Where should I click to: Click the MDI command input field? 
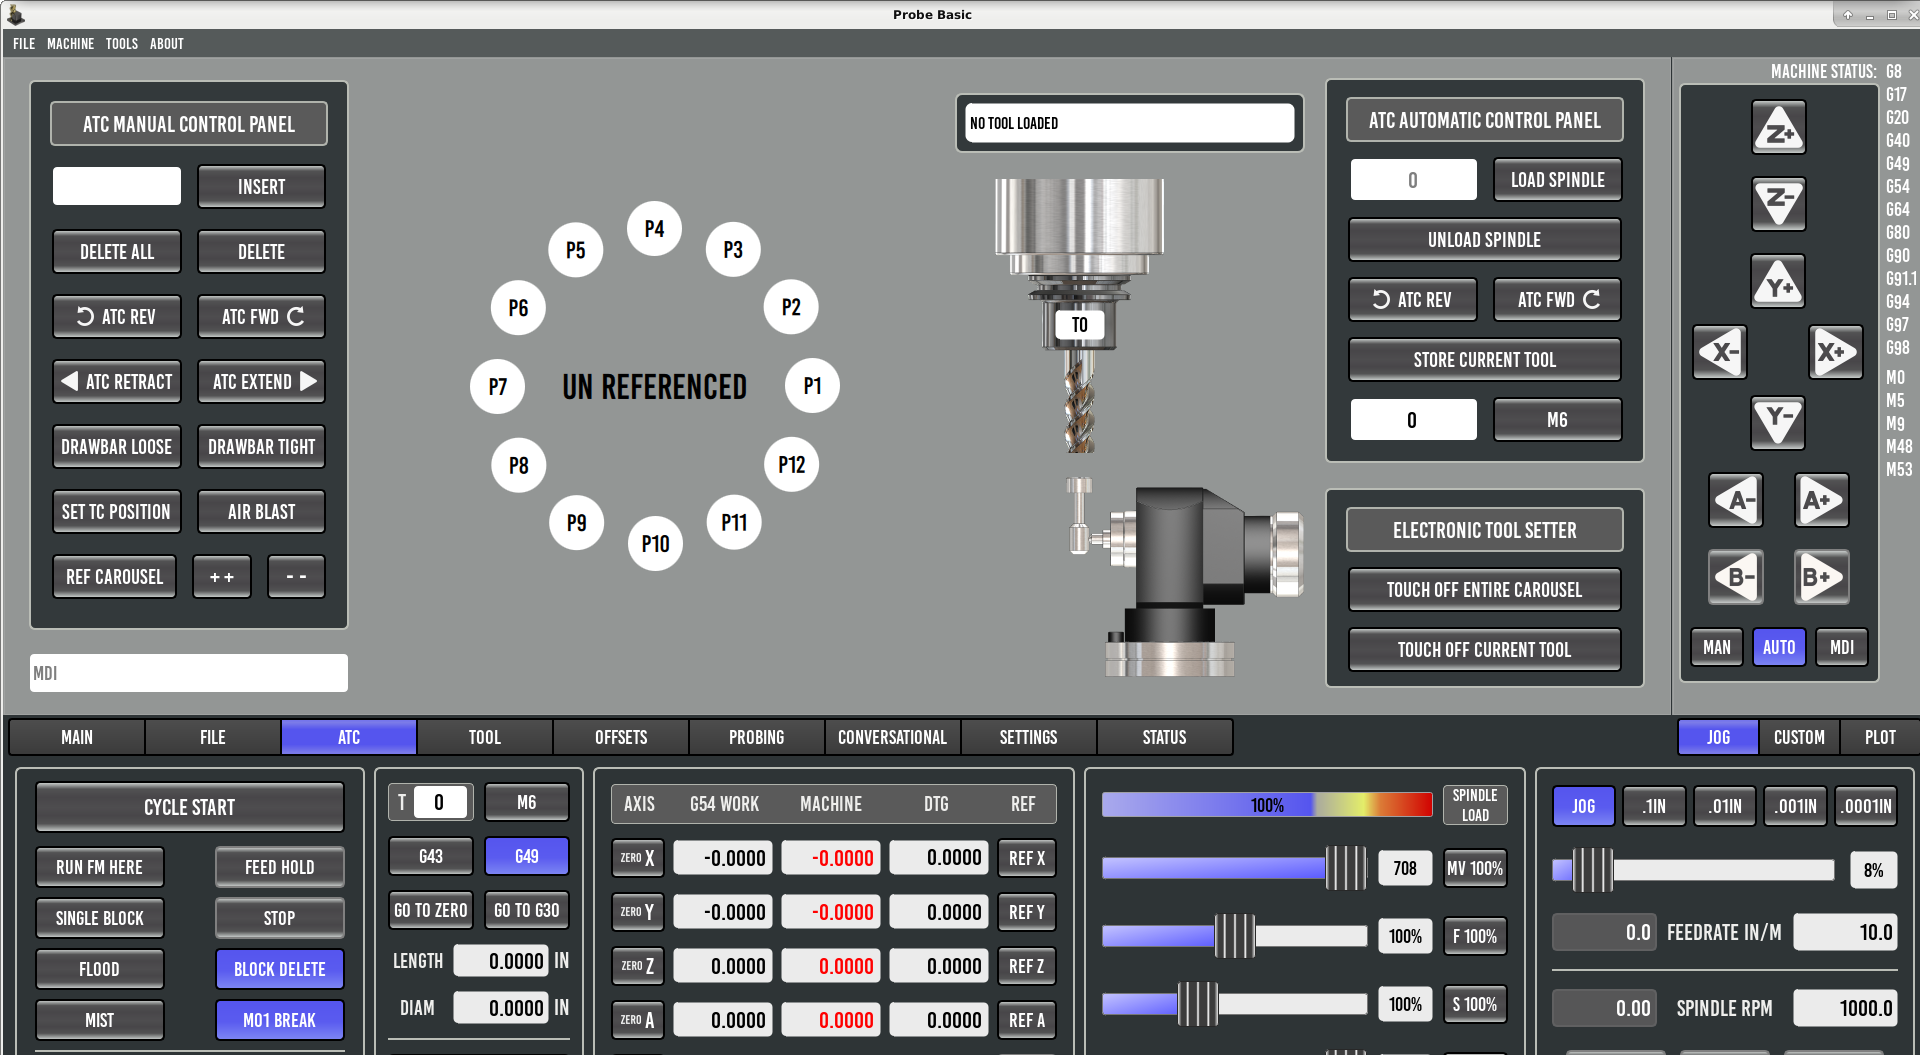189,673
